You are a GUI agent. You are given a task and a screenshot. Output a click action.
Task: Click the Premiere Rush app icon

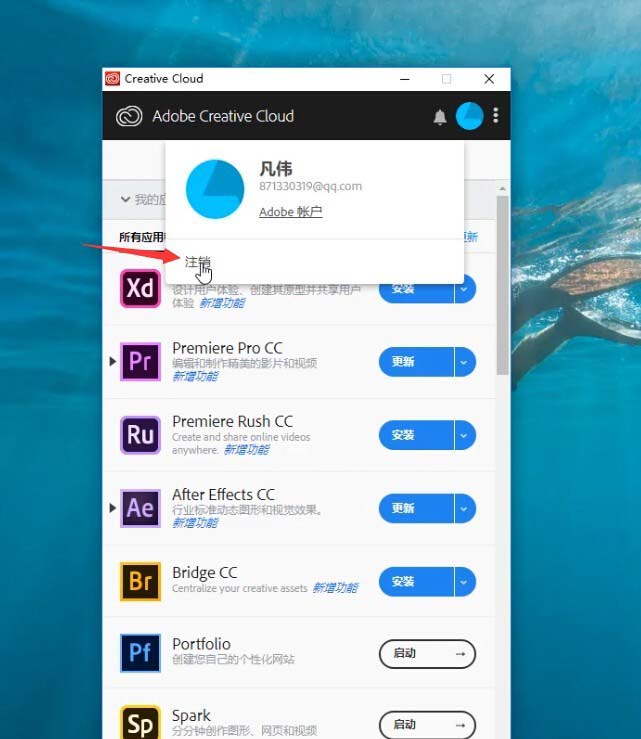click(140, 435)
